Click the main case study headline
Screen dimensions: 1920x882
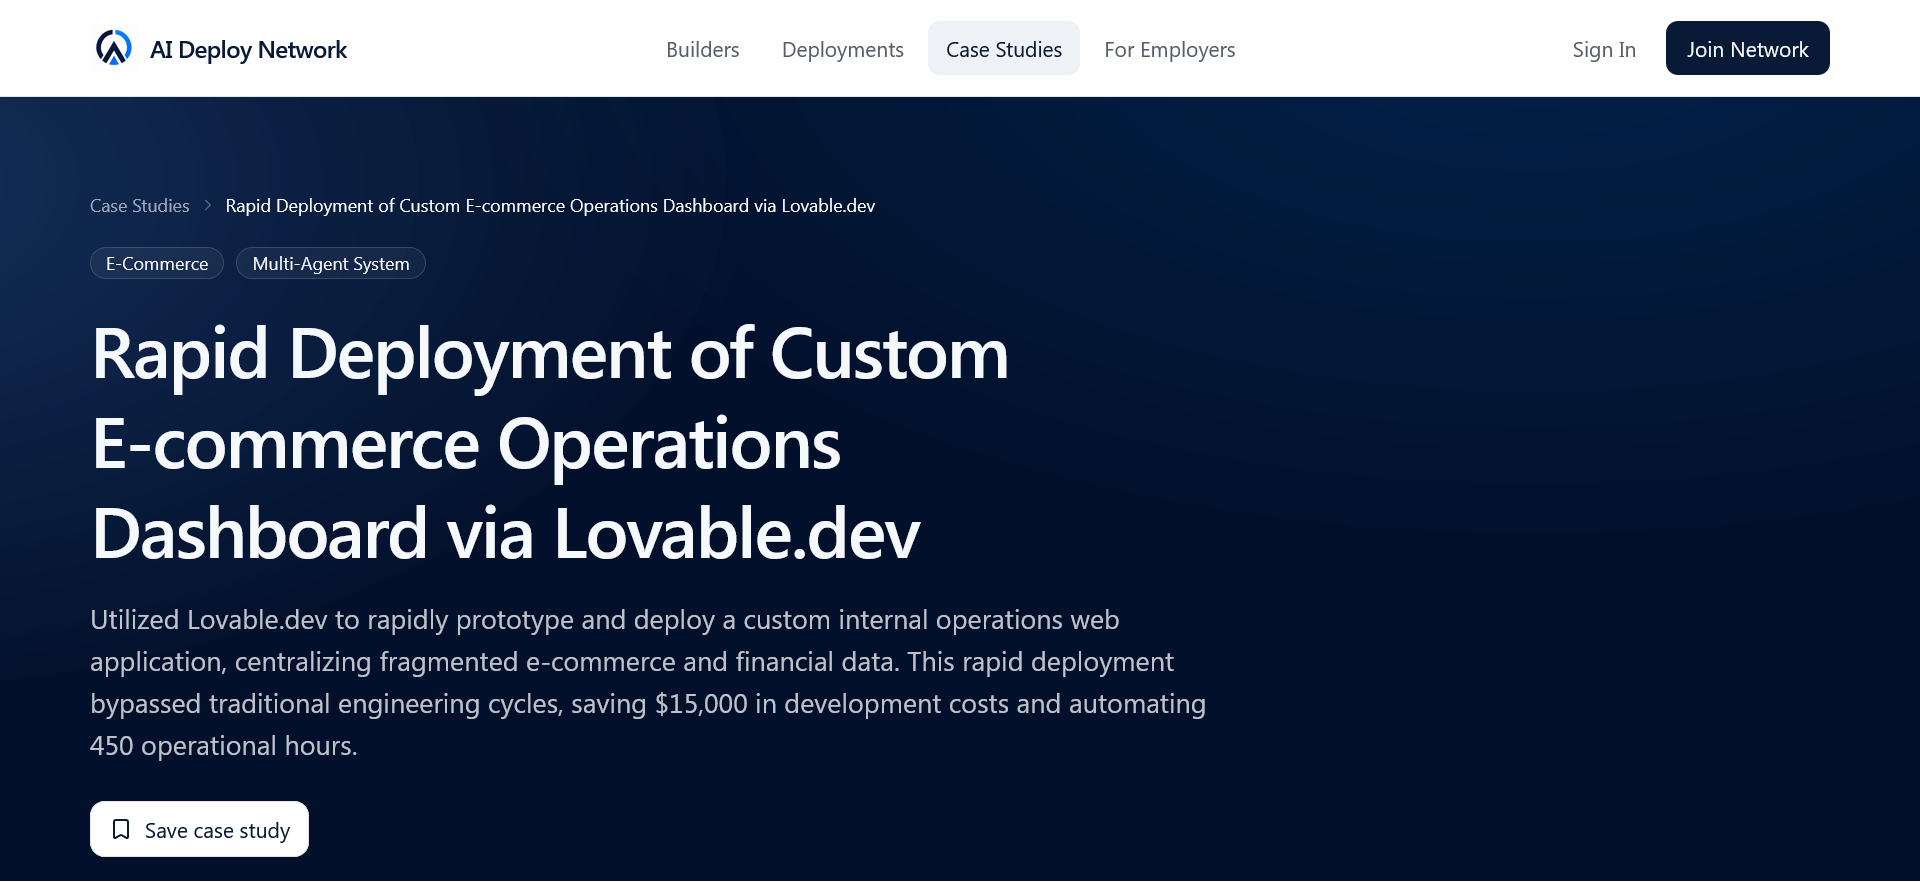point(550,444)
